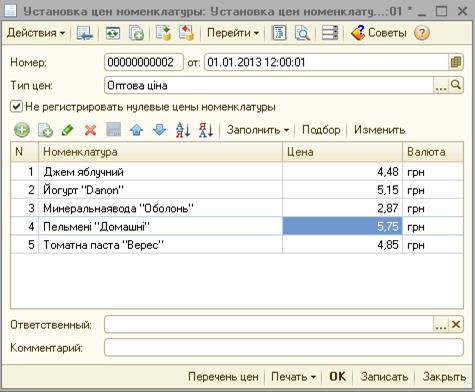Click the gray finish editing icon
This screenshot has height=392, width=475.
pyautogui.click(x=113, y=130)
